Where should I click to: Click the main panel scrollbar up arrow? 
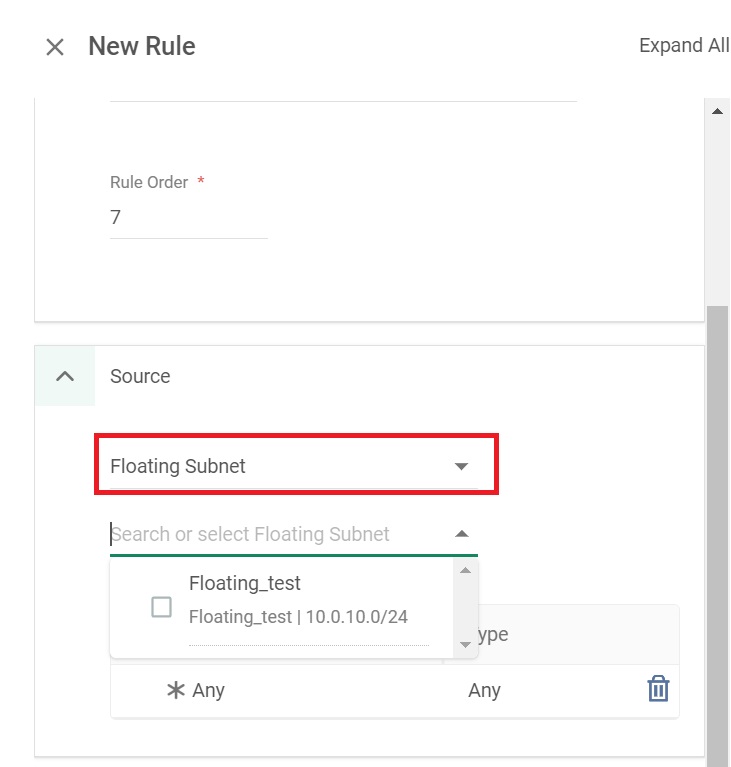tap(717, 111)
